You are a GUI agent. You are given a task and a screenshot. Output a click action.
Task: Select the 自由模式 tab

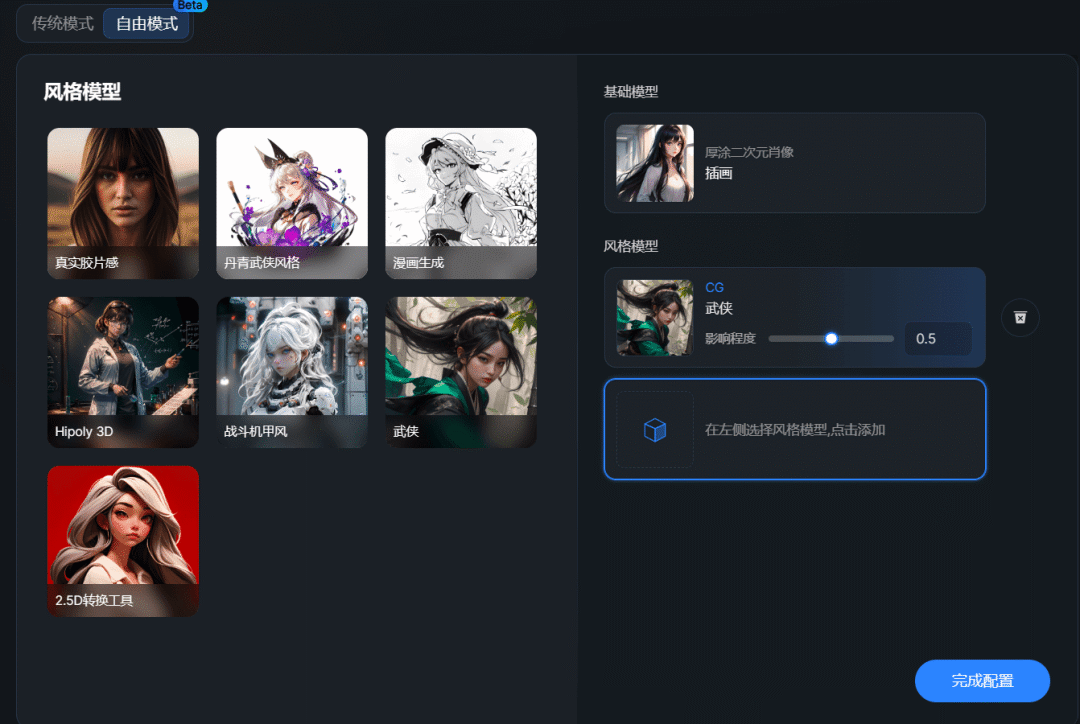pos(147,24)
